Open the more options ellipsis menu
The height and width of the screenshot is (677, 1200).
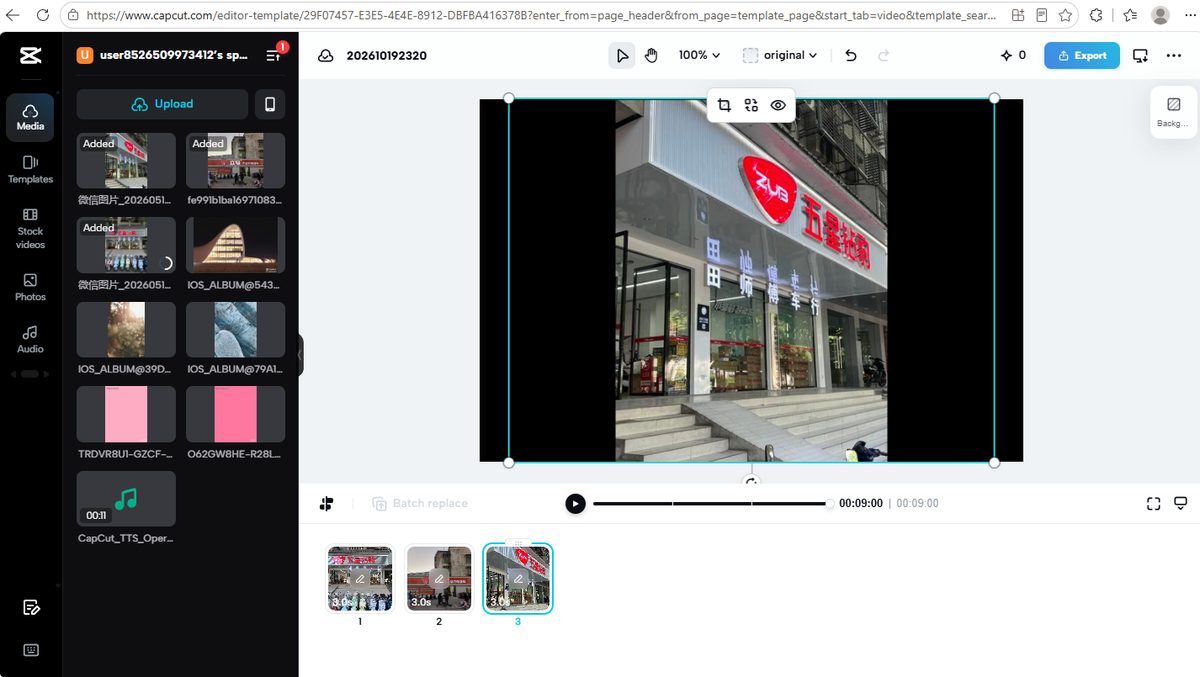pyautogui.click(x=1174, y=56)
